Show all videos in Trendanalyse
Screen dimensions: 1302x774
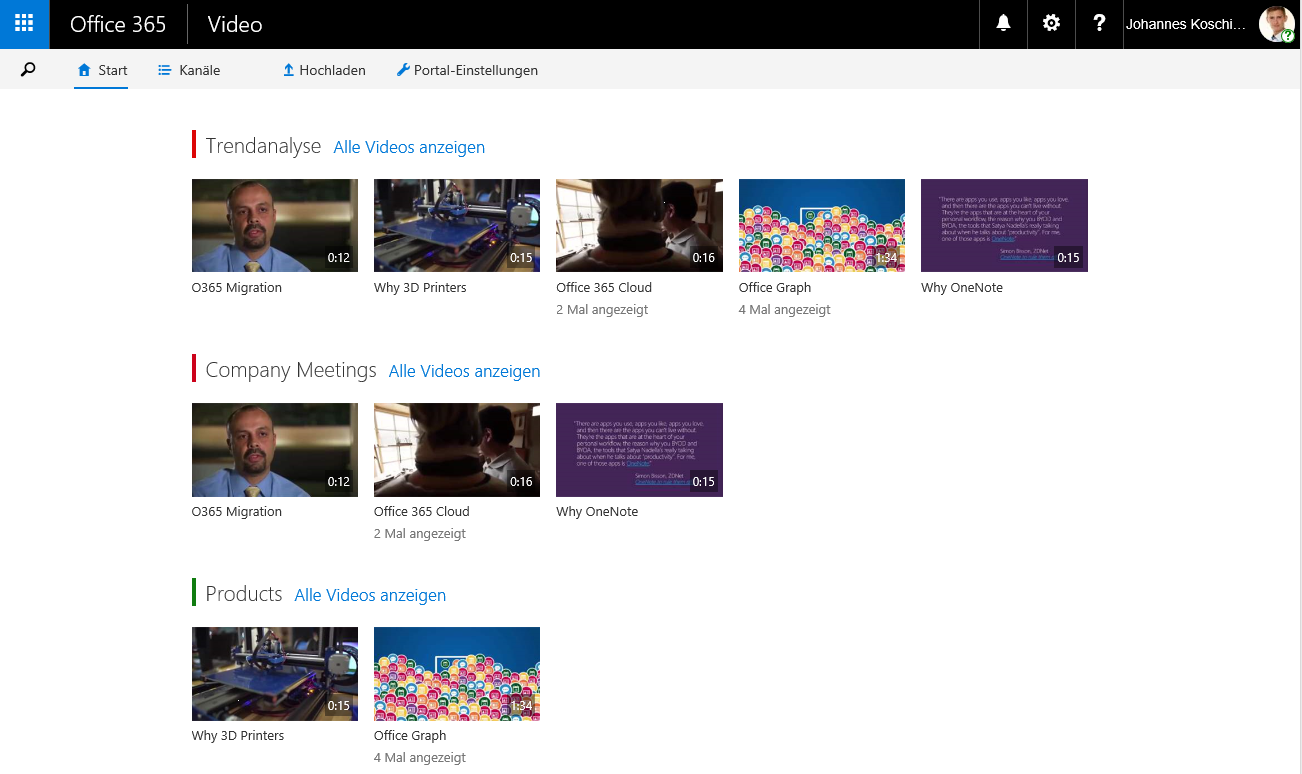pos(409,147)
